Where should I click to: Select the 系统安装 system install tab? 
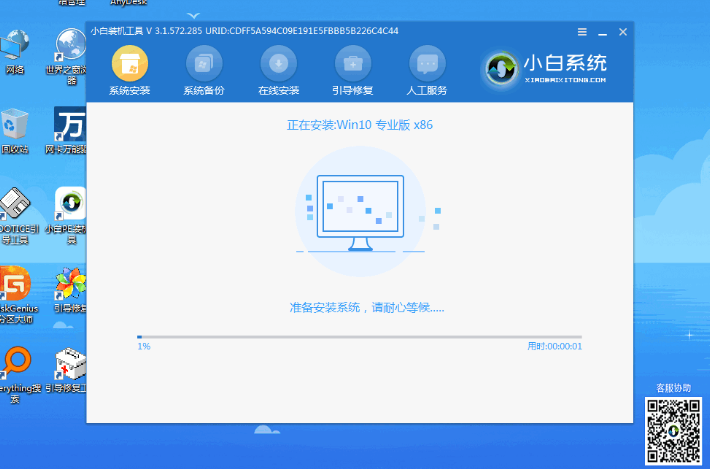click(130, 71)
